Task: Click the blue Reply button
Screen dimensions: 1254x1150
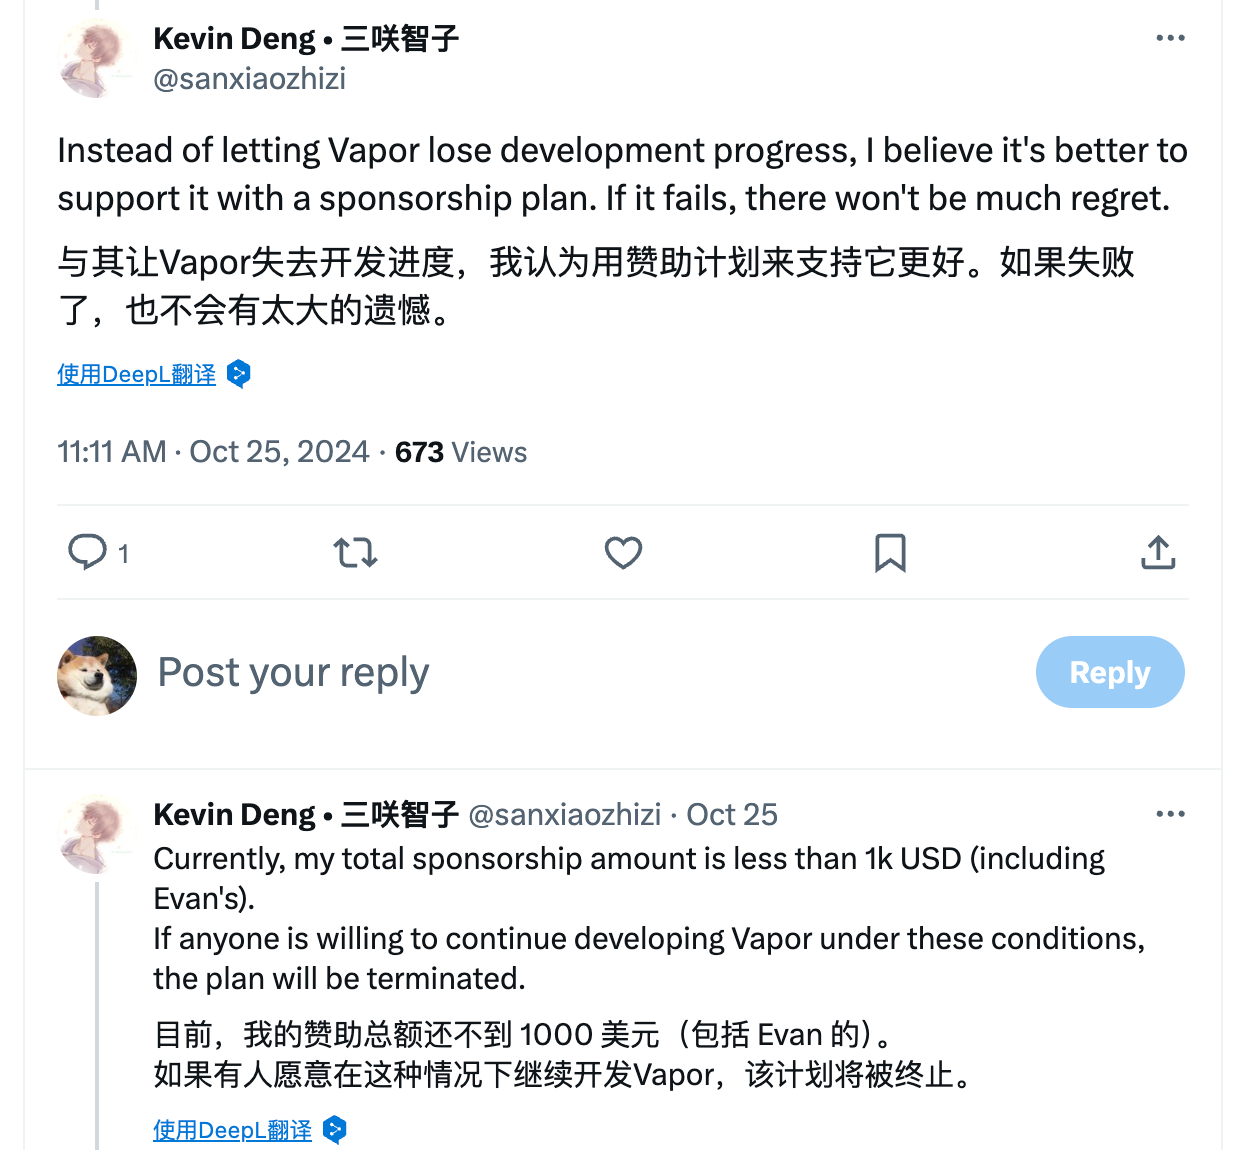Action: [x=1110, y=672]
